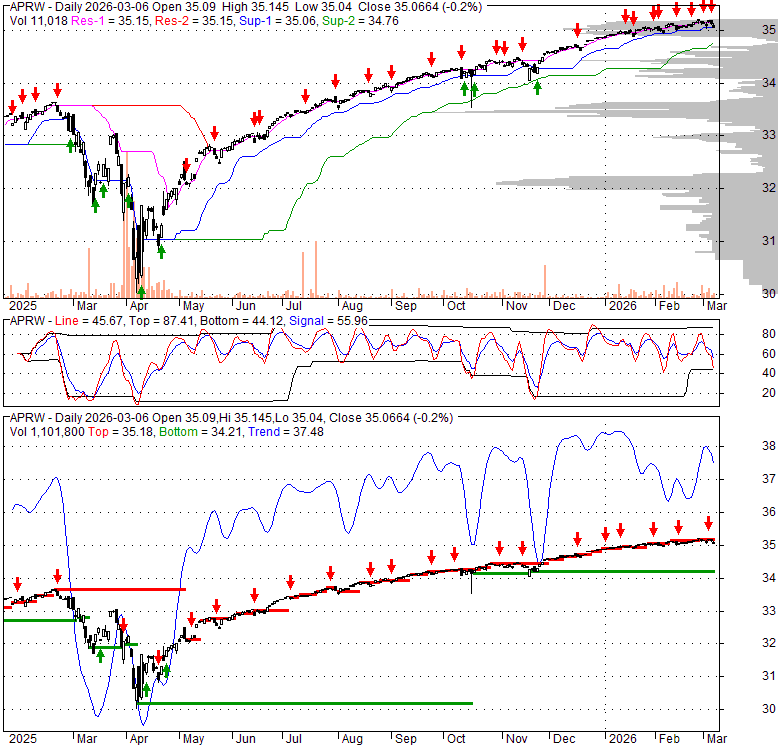The image size is (780, 745).
Task: Click the 'Res-1 = 35.15' magenta label
Action: pos(111,21)
